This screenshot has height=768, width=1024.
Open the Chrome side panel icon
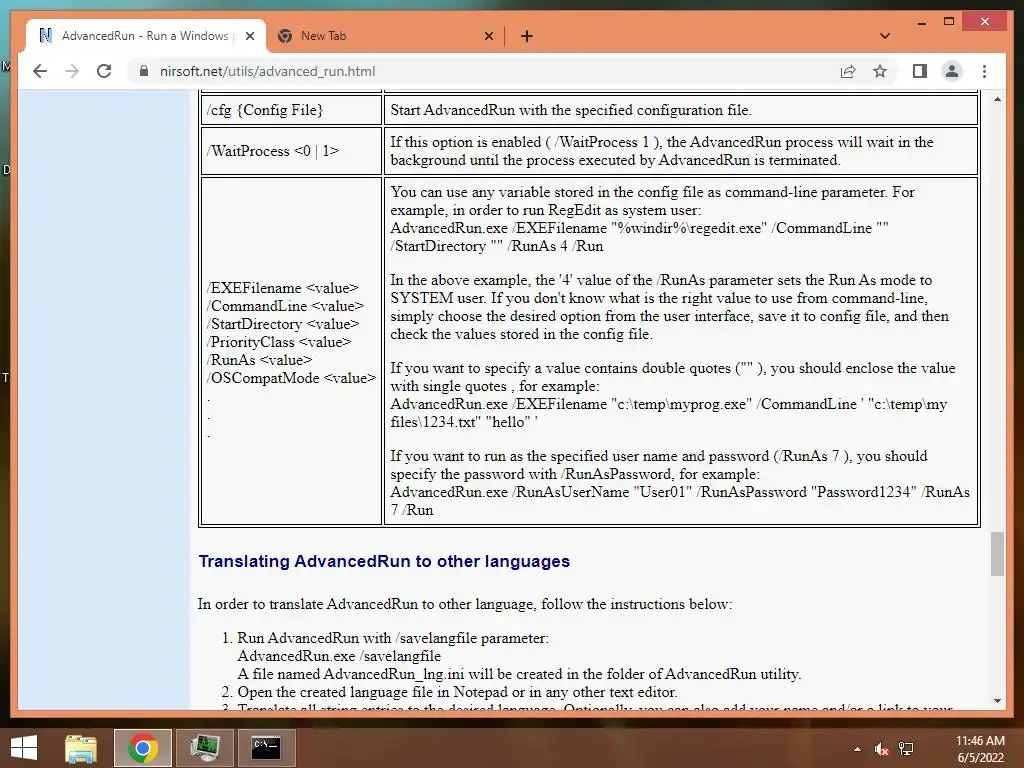click(x=920, y=71)
